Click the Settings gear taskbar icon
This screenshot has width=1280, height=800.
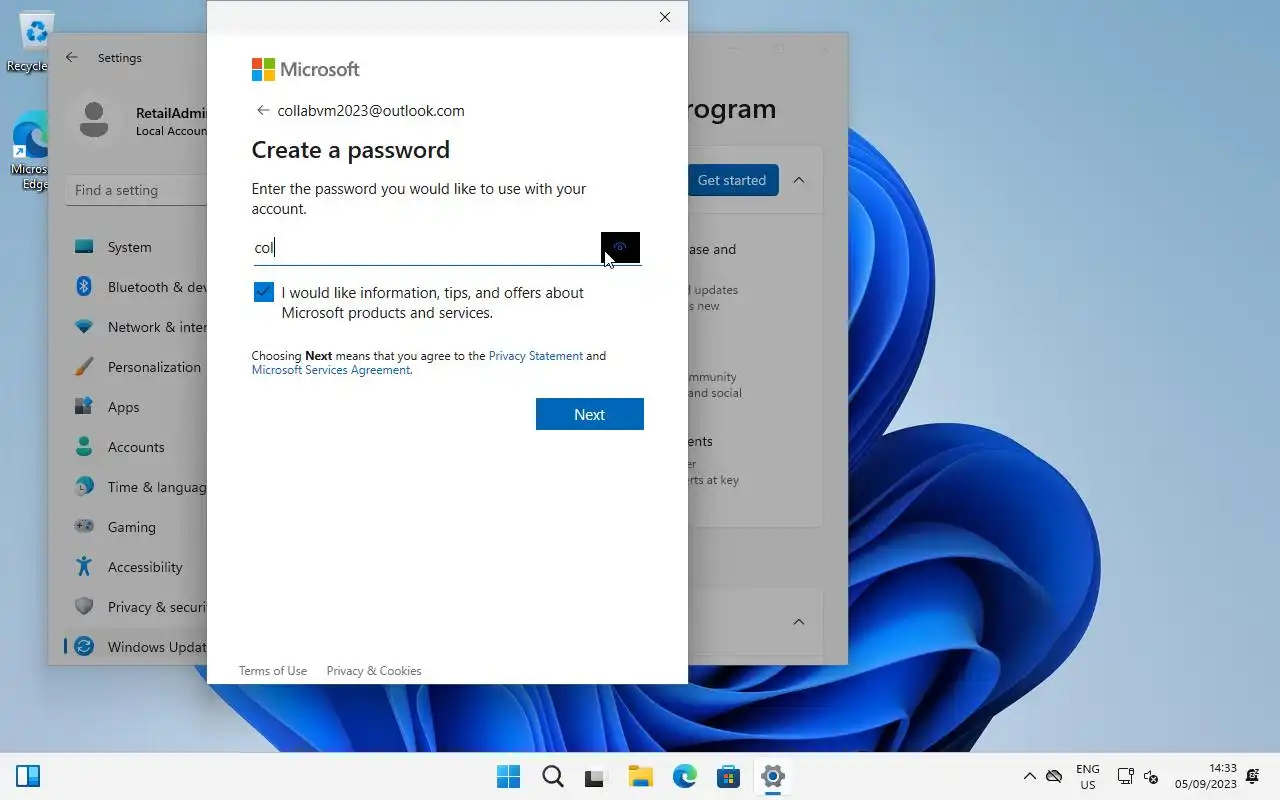pyautogui.click(x=772, y=776)
